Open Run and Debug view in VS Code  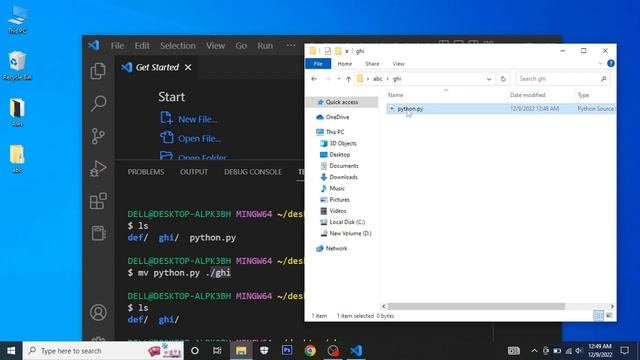98,168
